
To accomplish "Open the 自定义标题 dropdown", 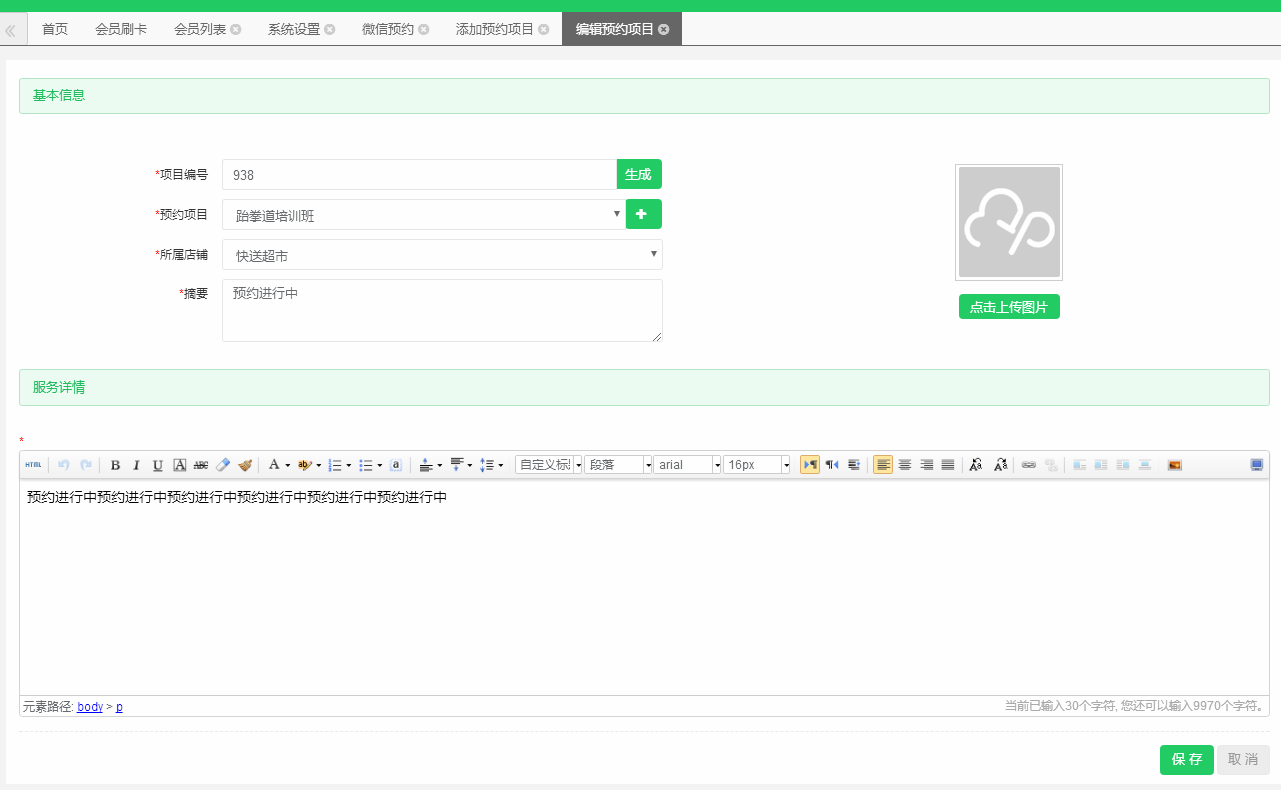I will pos(549,465).
